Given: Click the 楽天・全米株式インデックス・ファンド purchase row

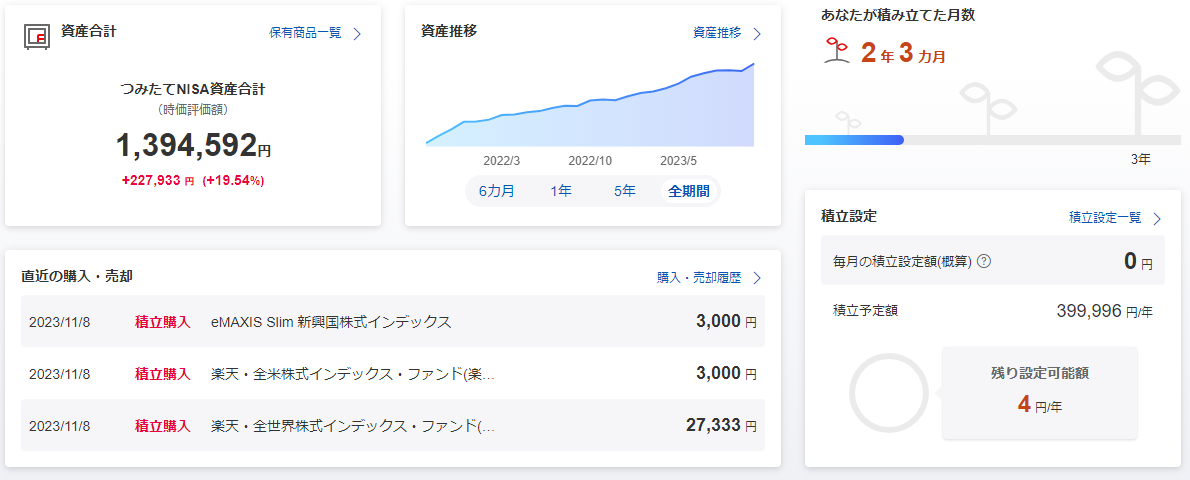Looking at the screenshot, I should click(392, 373).
